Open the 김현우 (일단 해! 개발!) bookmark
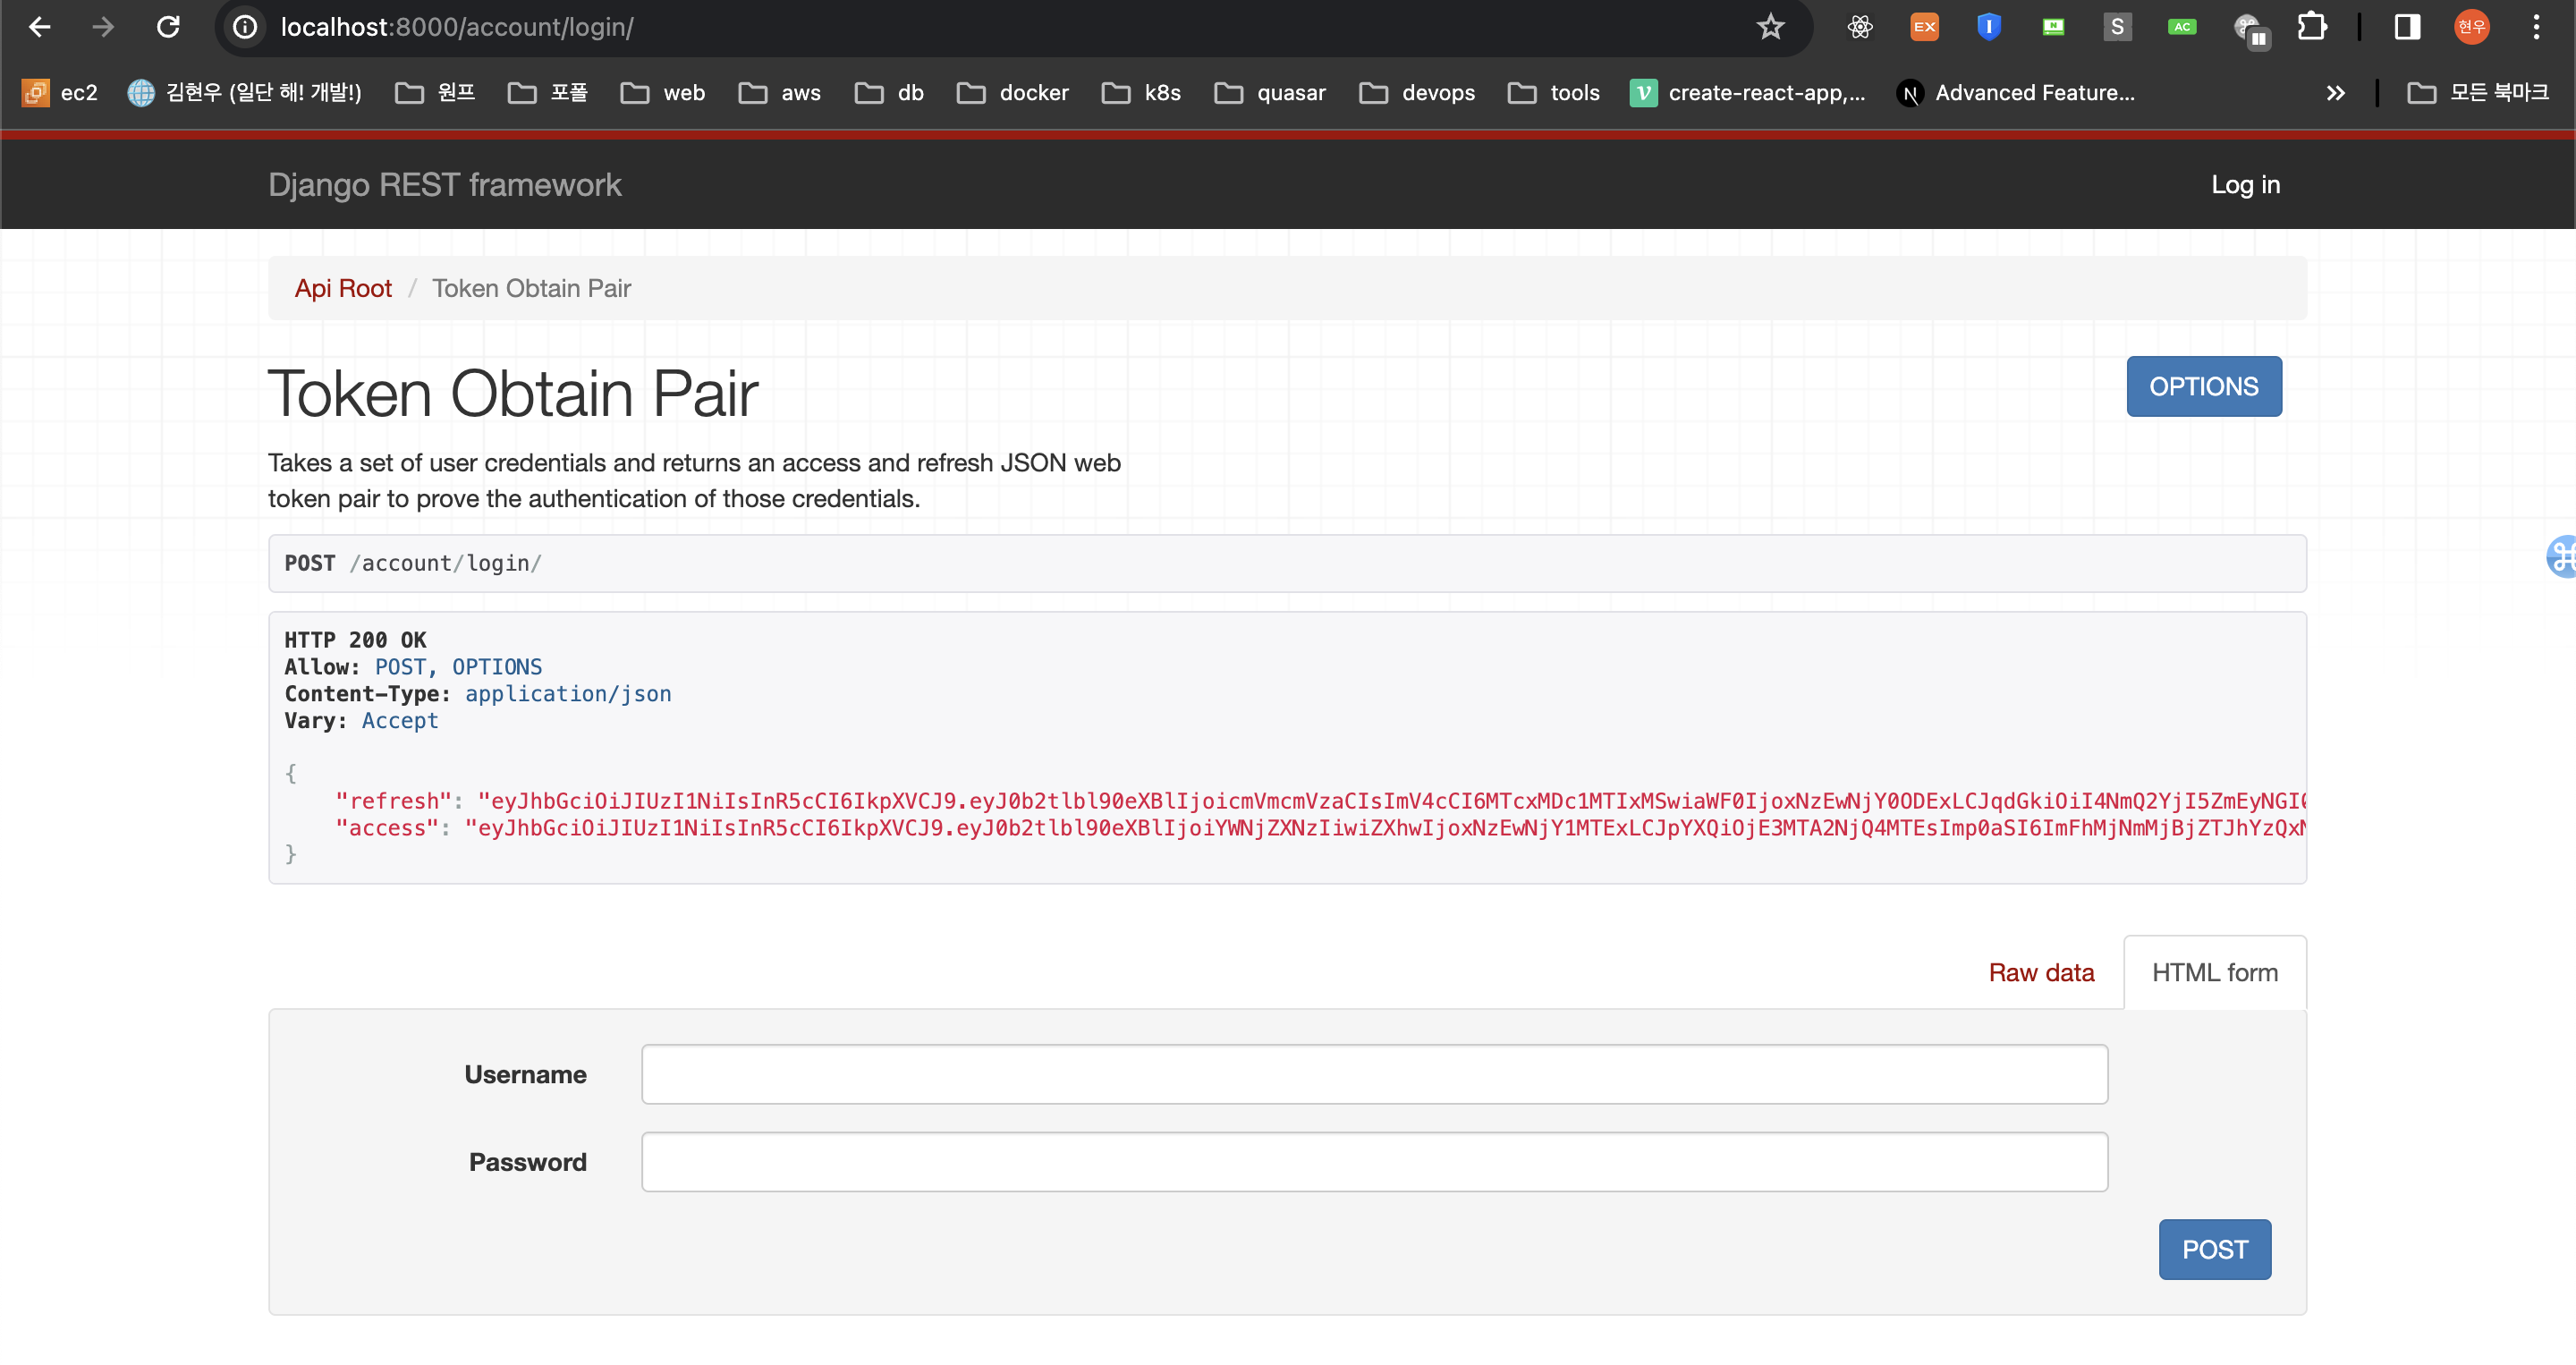This screenshot has height=1365, width=2576. click(x=245, y=93)
